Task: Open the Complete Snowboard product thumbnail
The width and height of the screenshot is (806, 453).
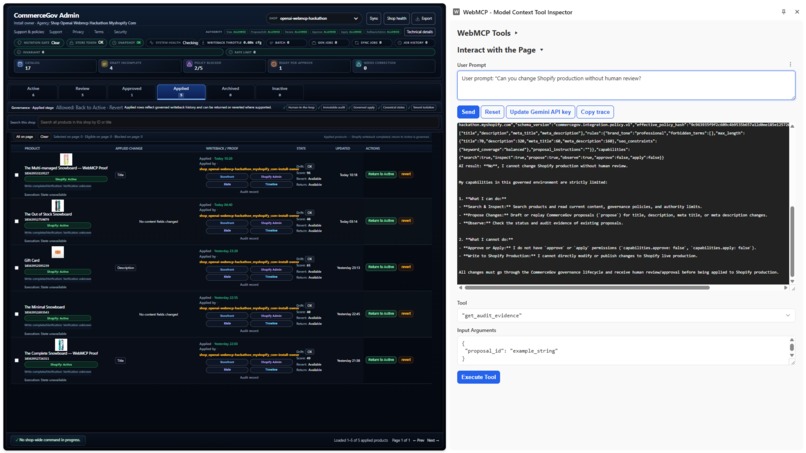Action: pos(61,345)
